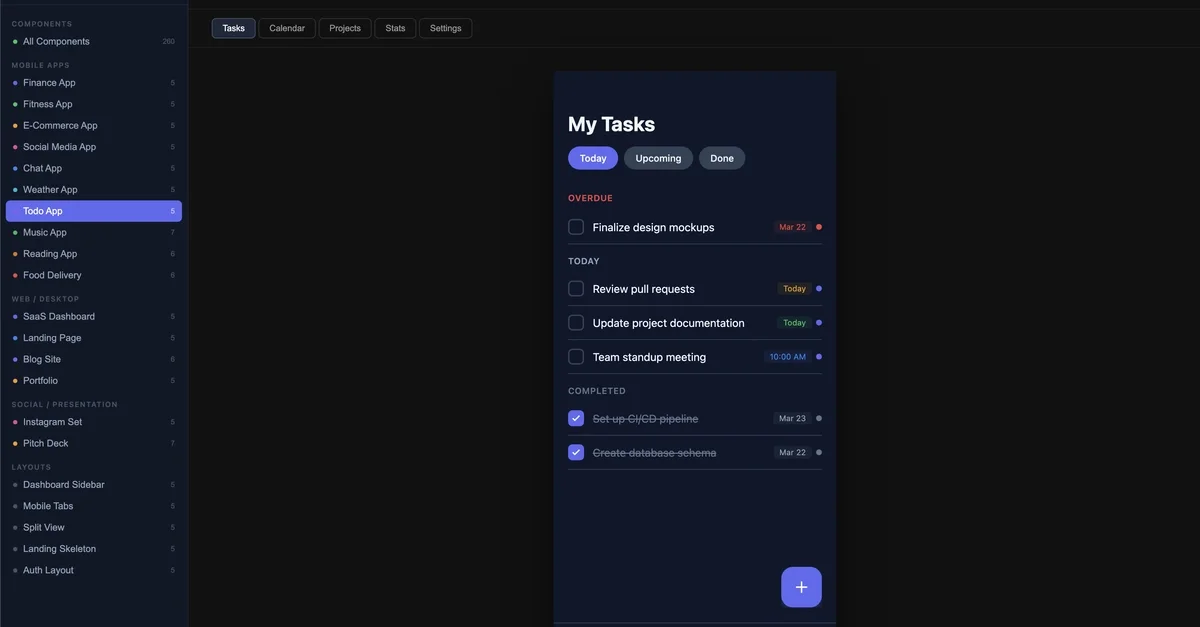Select the Stats tab
Image resolution: width=1200 pixels, height=627 pixels.
tap(395, 28)
